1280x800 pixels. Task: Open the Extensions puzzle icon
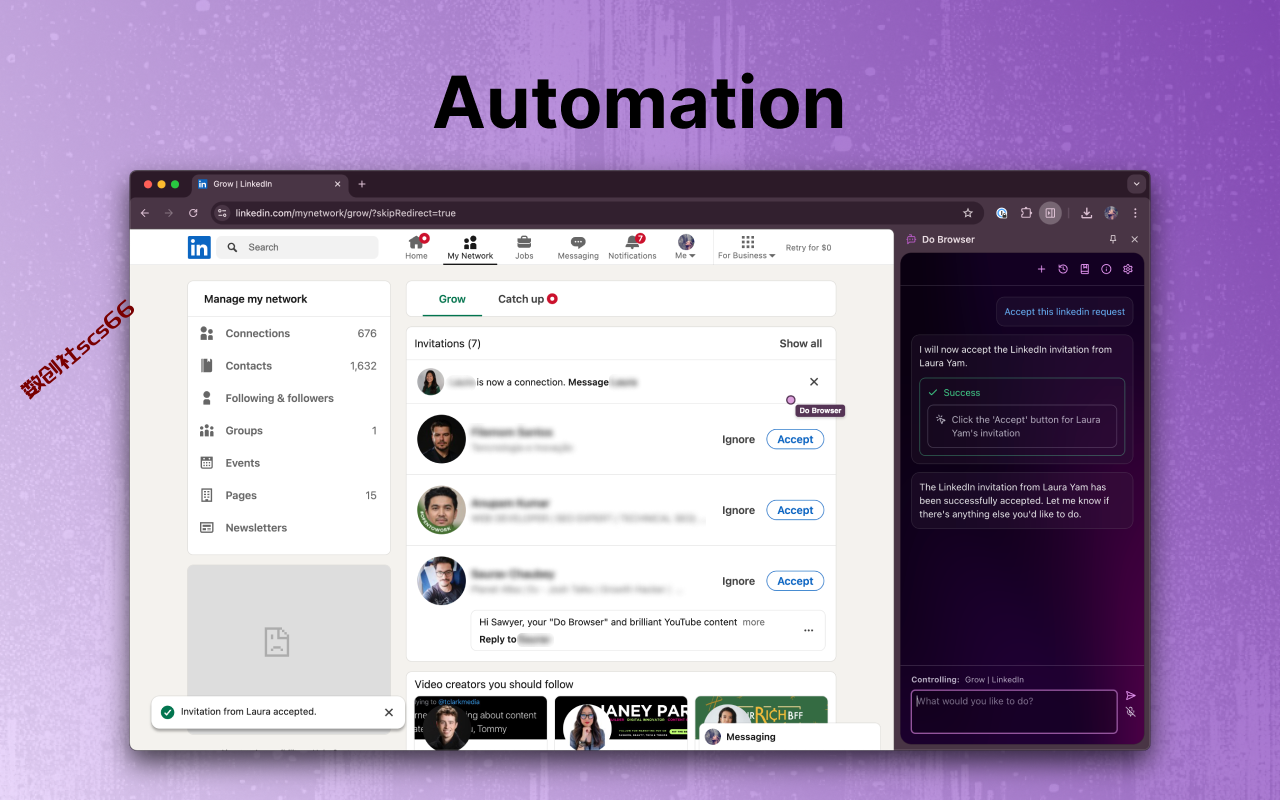[1026, 213]
